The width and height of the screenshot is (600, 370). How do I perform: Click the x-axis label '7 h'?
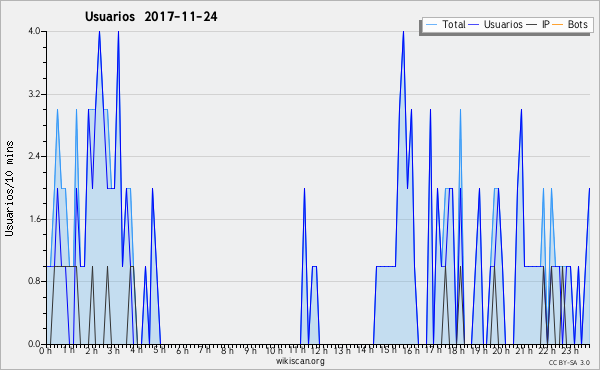point(204,350)
